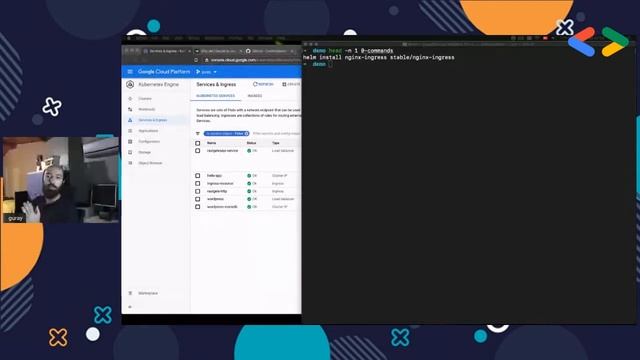Switch to the Ingress tab

[x=255, y=96]
